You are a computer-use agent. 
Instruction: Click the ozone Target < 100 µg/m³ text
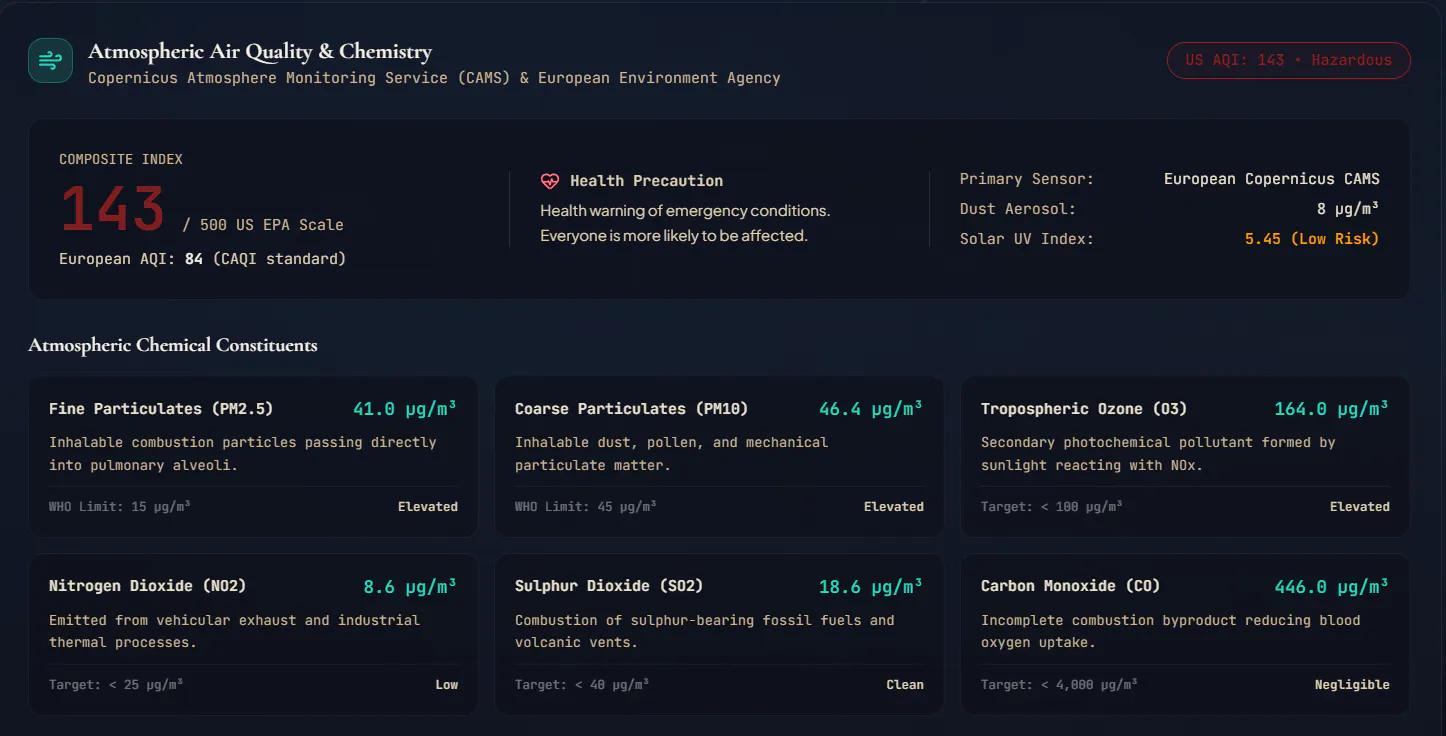pyautogui.click(x=1052, y=507)
